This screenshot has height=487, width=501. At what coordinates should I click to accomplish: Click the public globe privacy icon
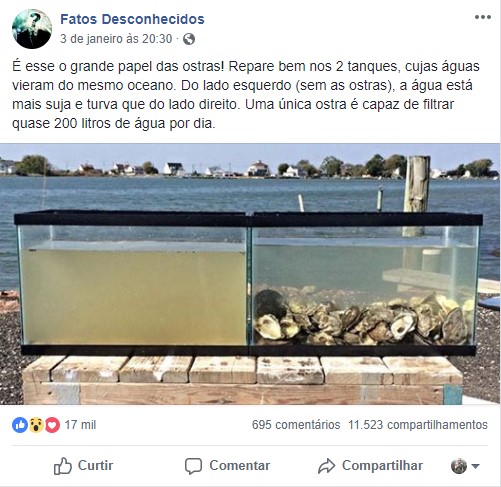pos(189,39)
